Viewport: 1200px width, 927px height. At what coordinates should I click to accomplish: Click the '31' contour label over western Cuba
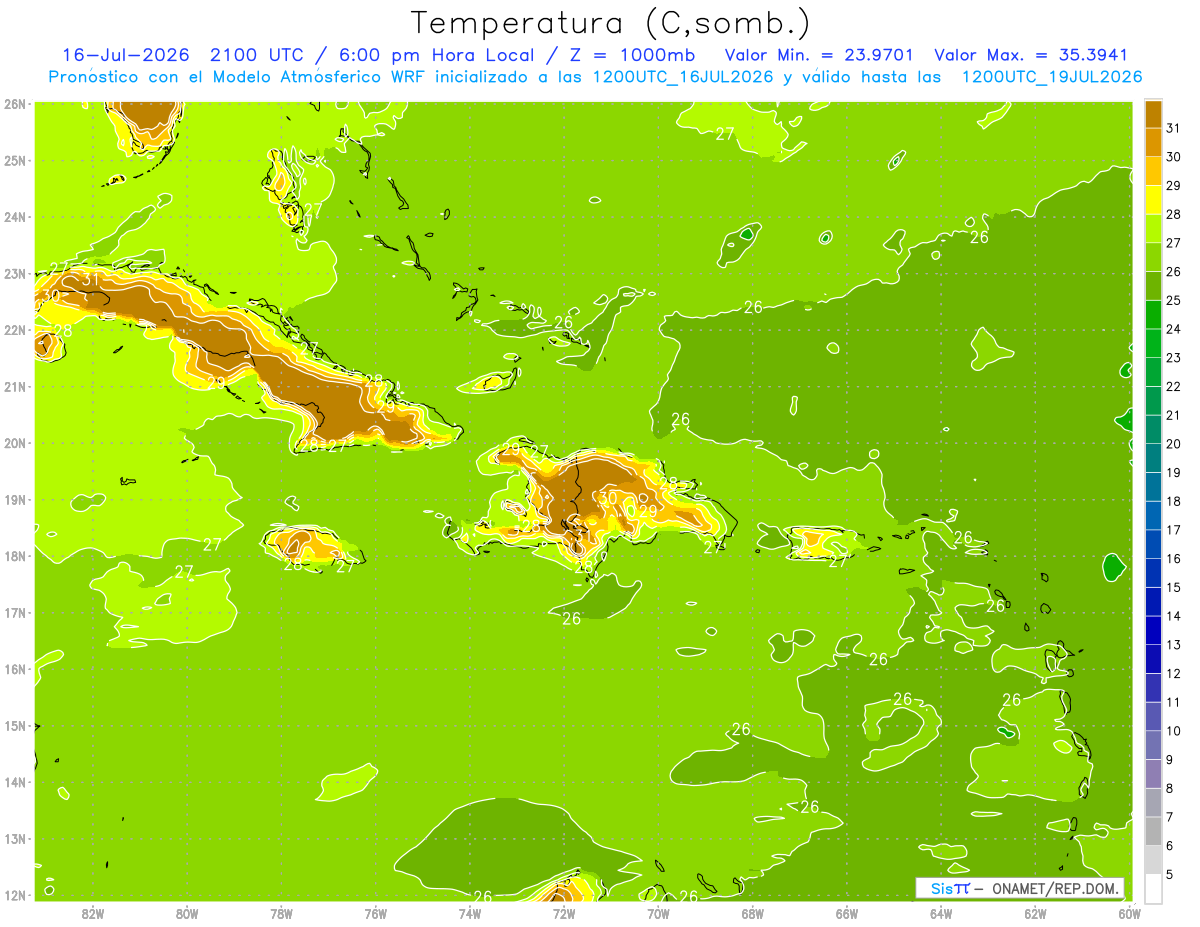coord(90,279)
